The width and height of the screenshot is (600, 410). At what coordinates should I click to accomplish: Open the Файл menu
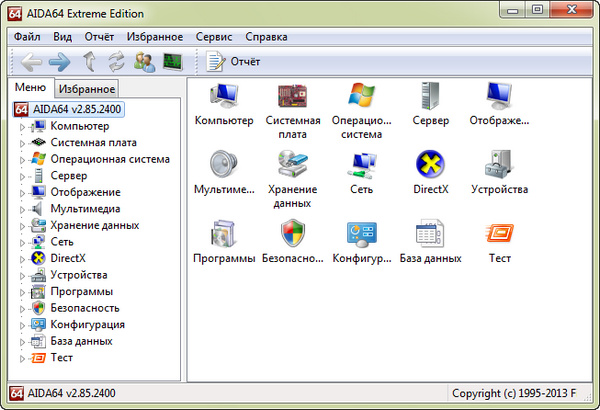coord(27,36)
